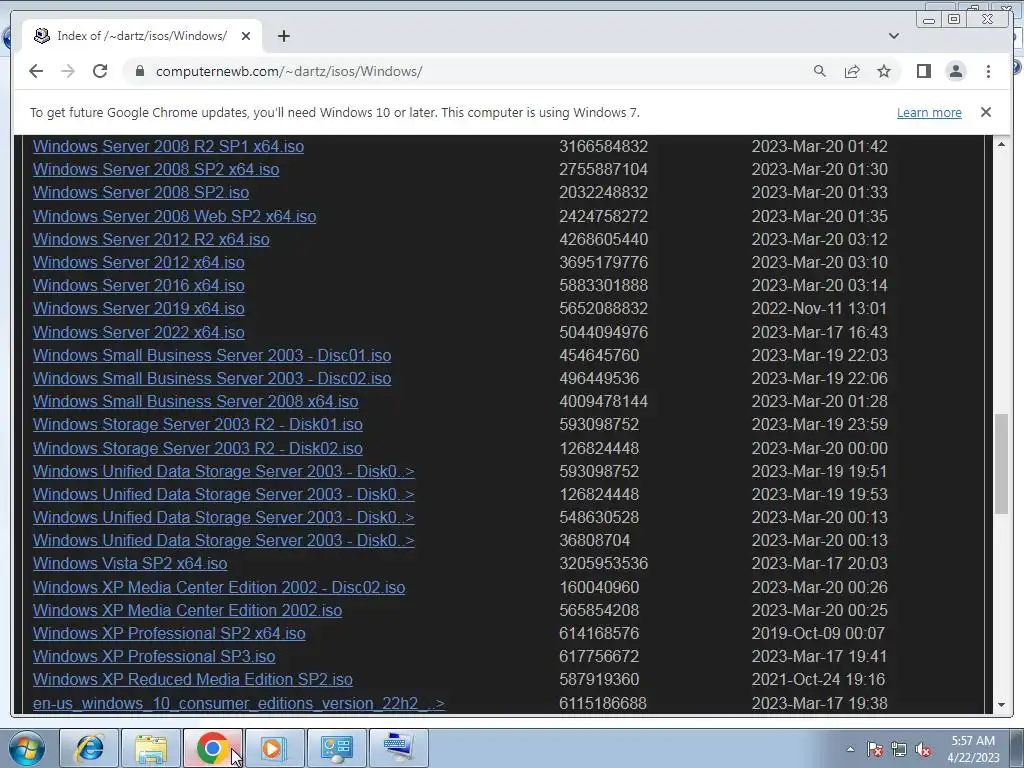Open Chrome's three-dot menu
Viewport: 1024px width, 768px height.
click(x=988, y=71)
